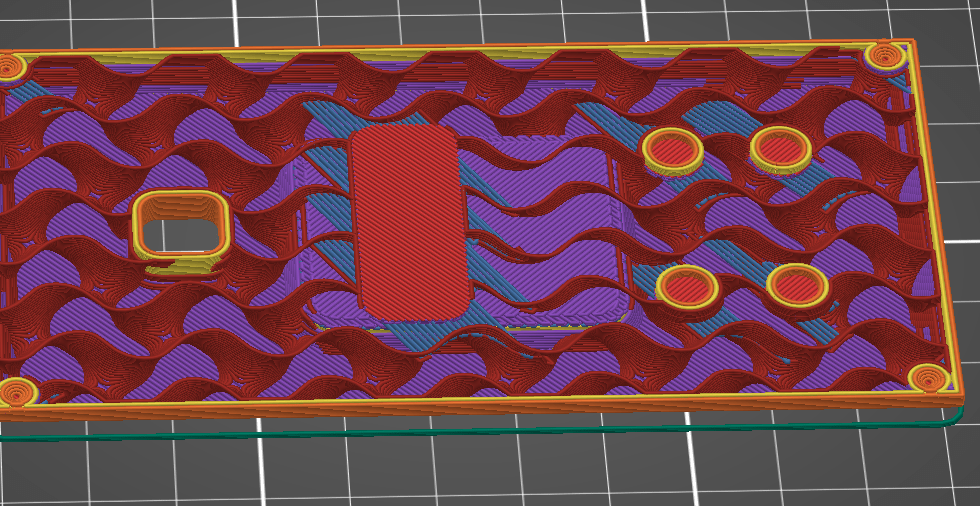Select the lower-left red circular boss
Image resolution: width=980 pixels, height=506 pixels.
pyautogui.click(x=687, y=286)
